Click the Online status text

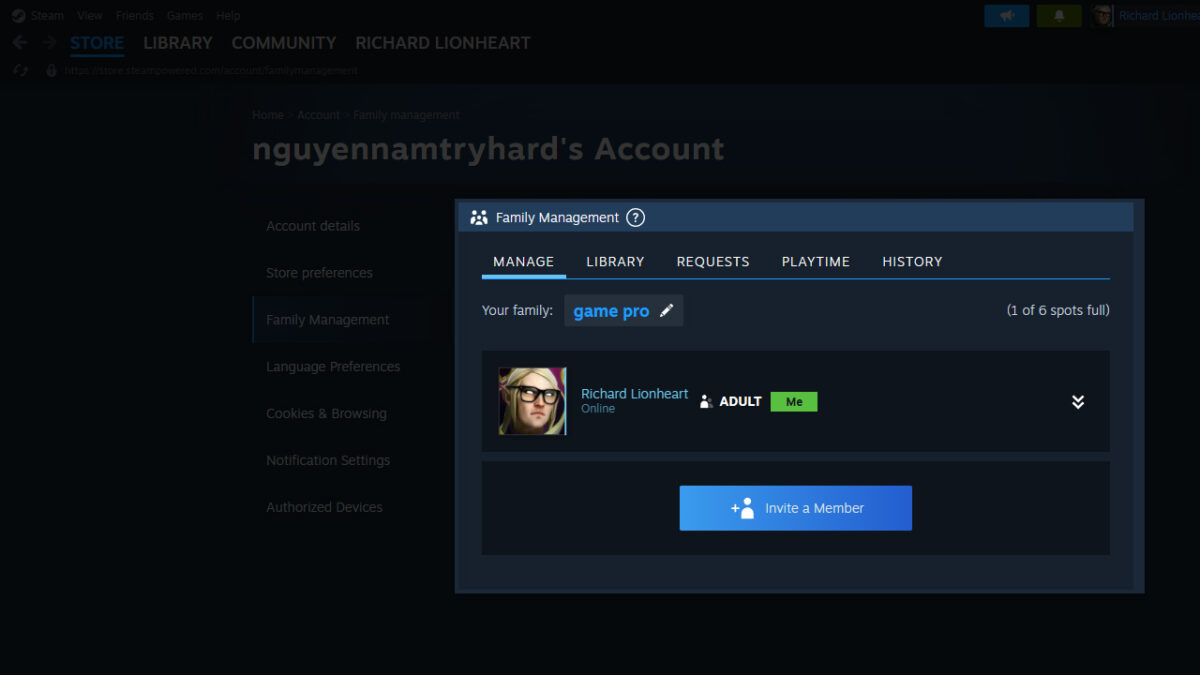[x=598, y=409]
